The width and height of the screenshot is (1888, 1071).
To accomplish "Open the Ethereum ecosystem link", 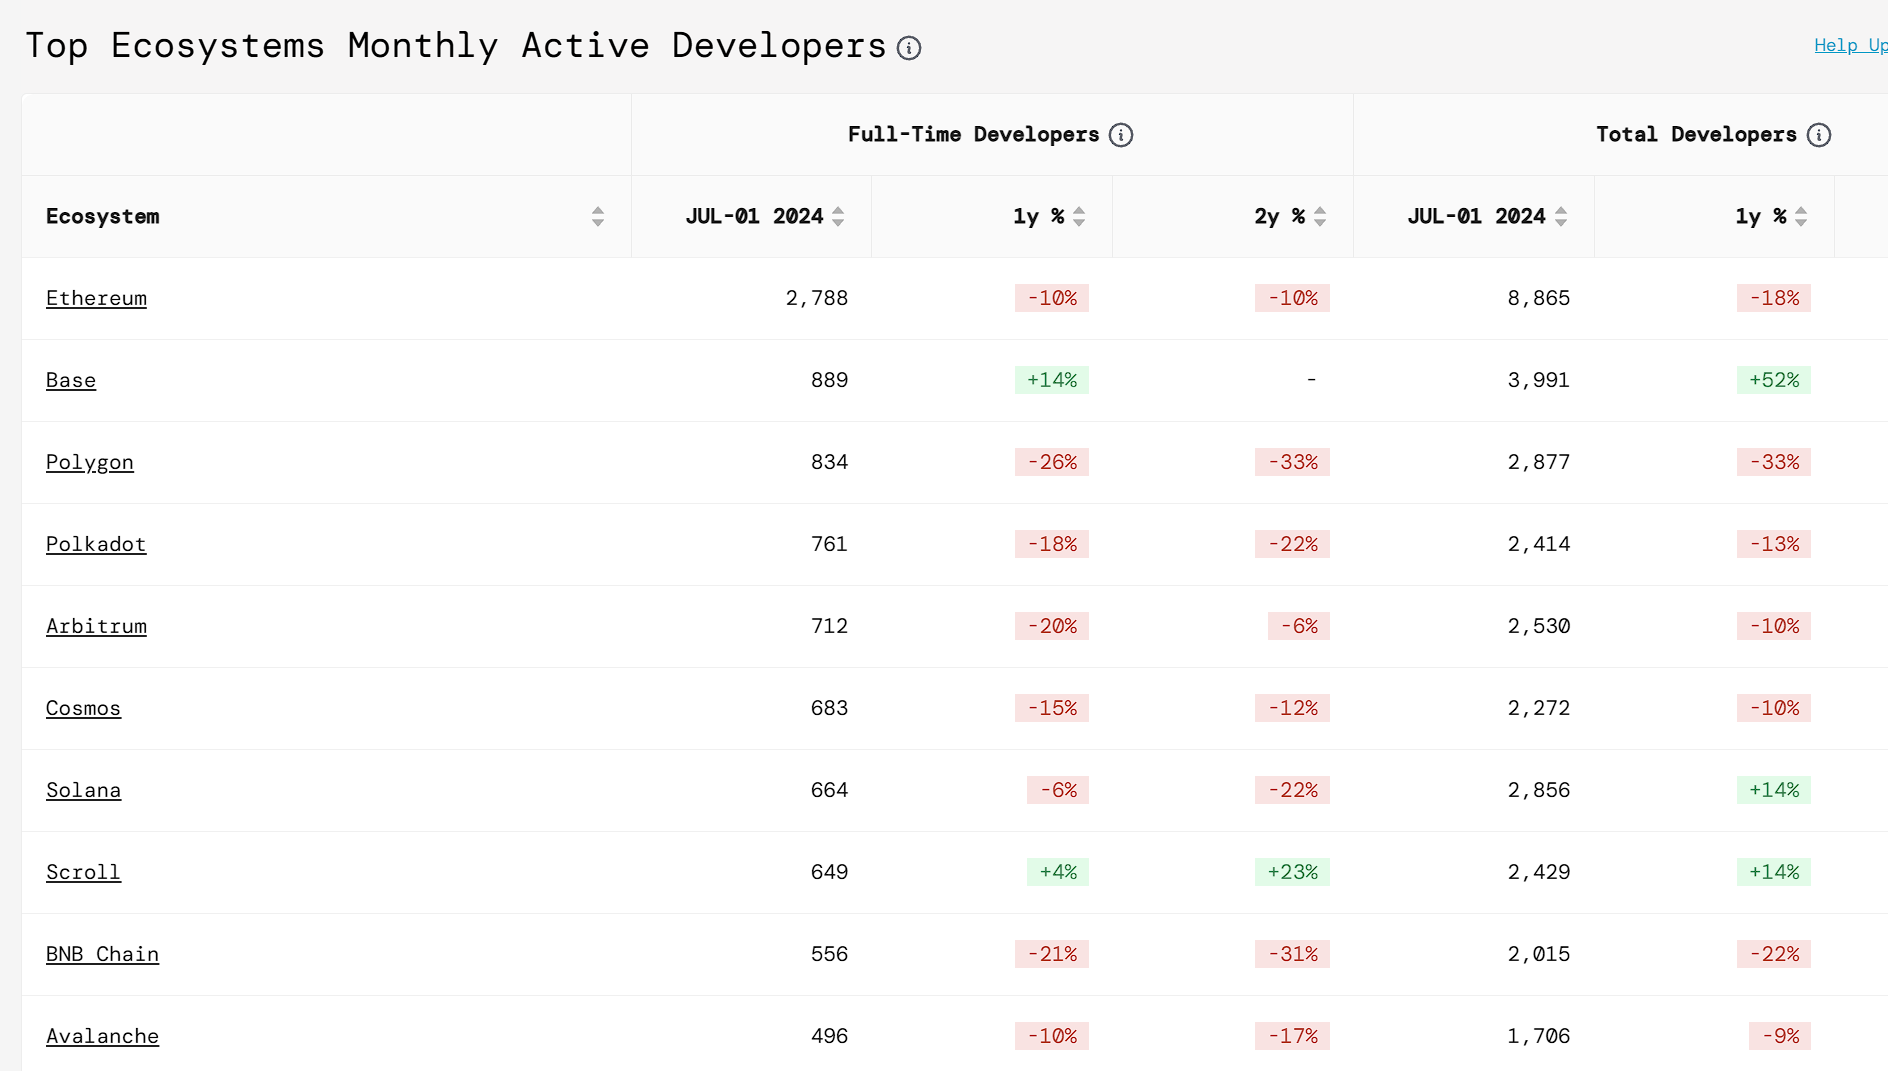I will click(x=96, y=298).
